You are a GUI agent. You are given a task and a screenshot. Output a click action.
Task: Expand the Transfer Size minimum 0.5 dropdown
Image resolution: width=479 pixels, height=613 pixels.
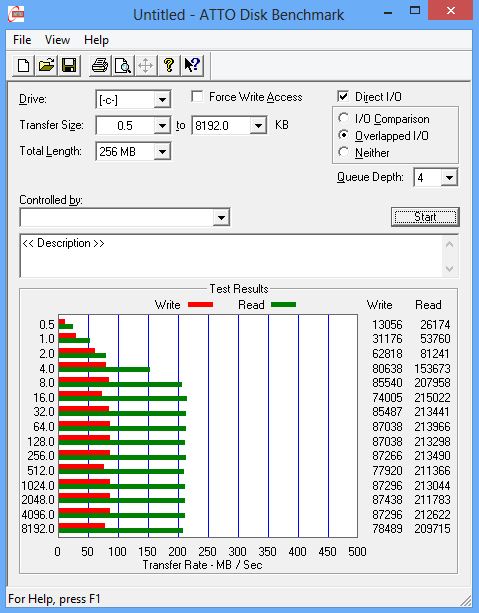(162, 125)
